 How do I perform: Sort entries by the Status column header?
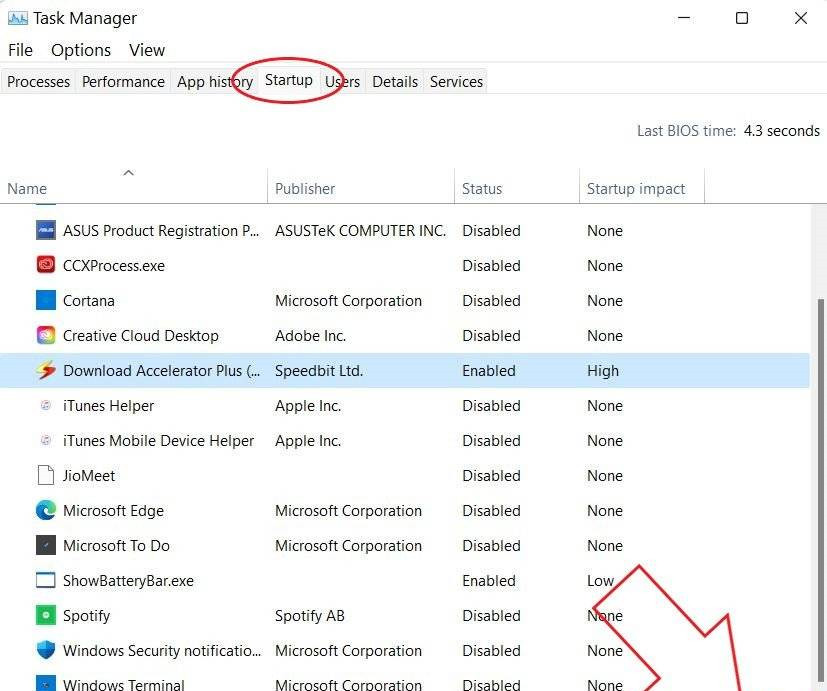point(481,188)
